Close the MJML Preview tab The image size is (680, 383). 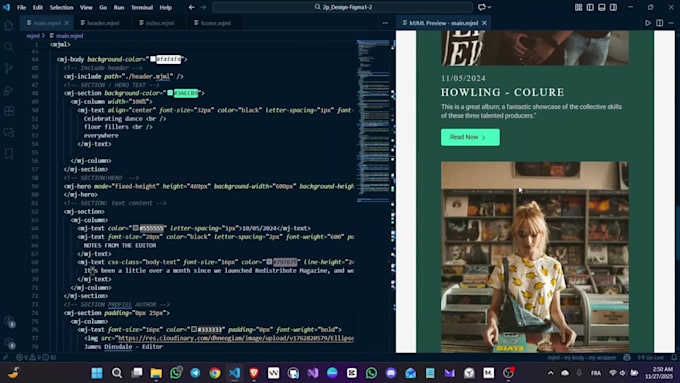click(484, 23)
